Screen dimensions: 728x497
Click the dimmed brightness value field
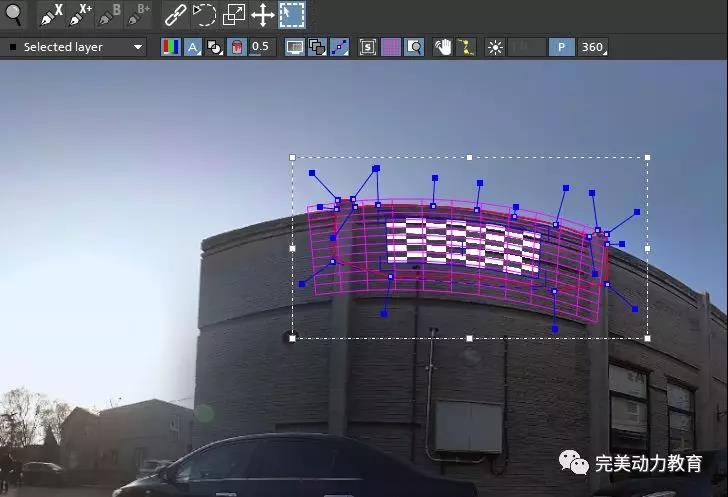pyautogui.click(x=526, y=47)
